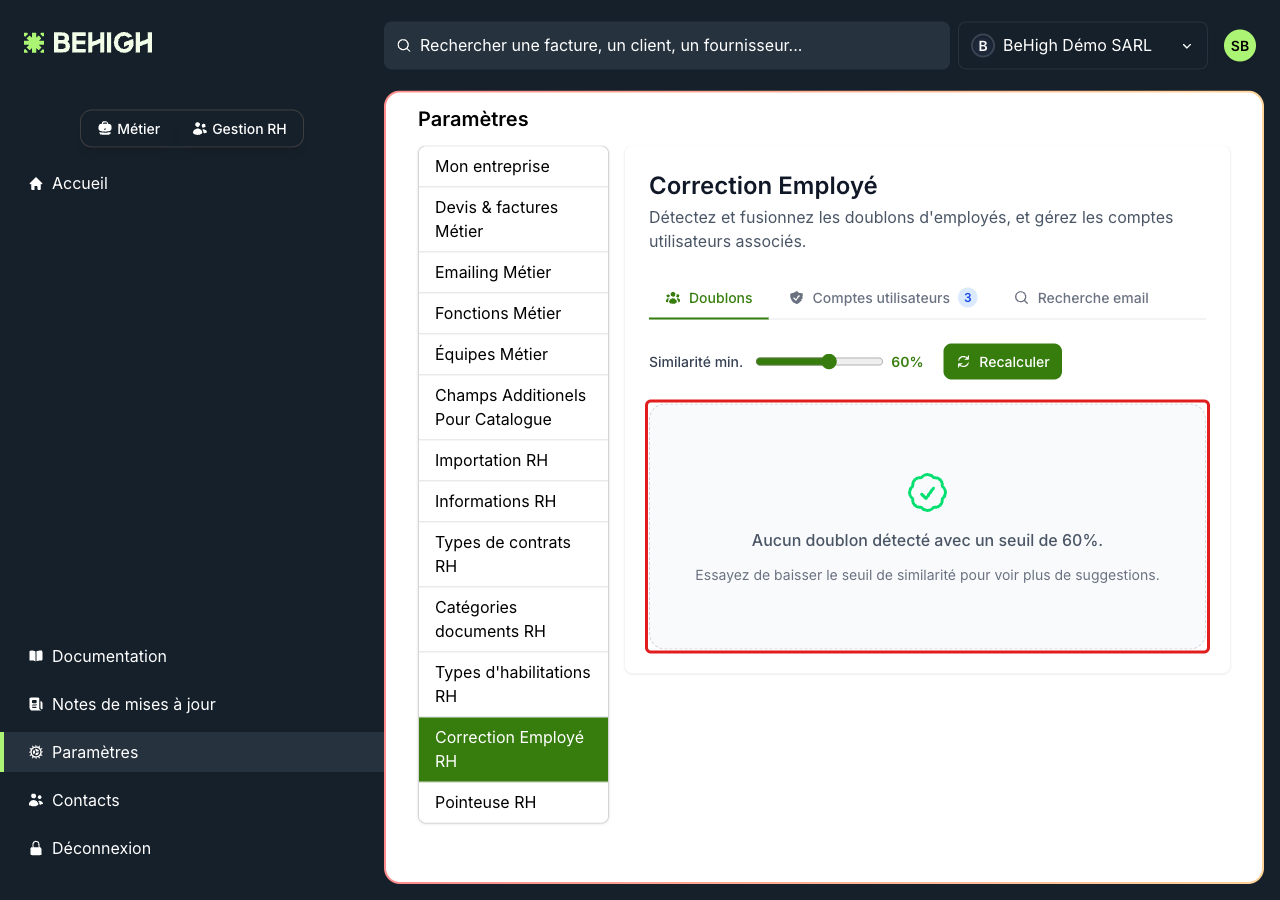
Task: Open the SB user avatar
Action: (1240, 46)
